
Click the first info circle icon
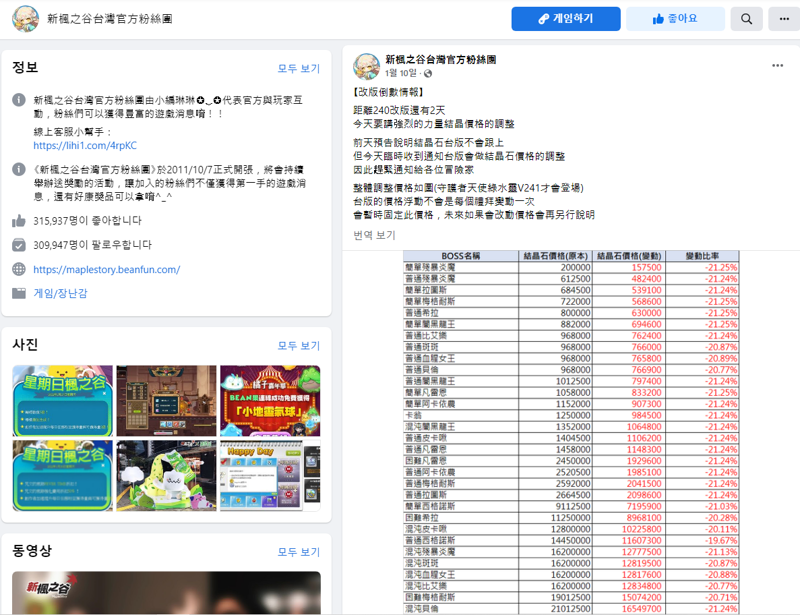coord(19,100)
